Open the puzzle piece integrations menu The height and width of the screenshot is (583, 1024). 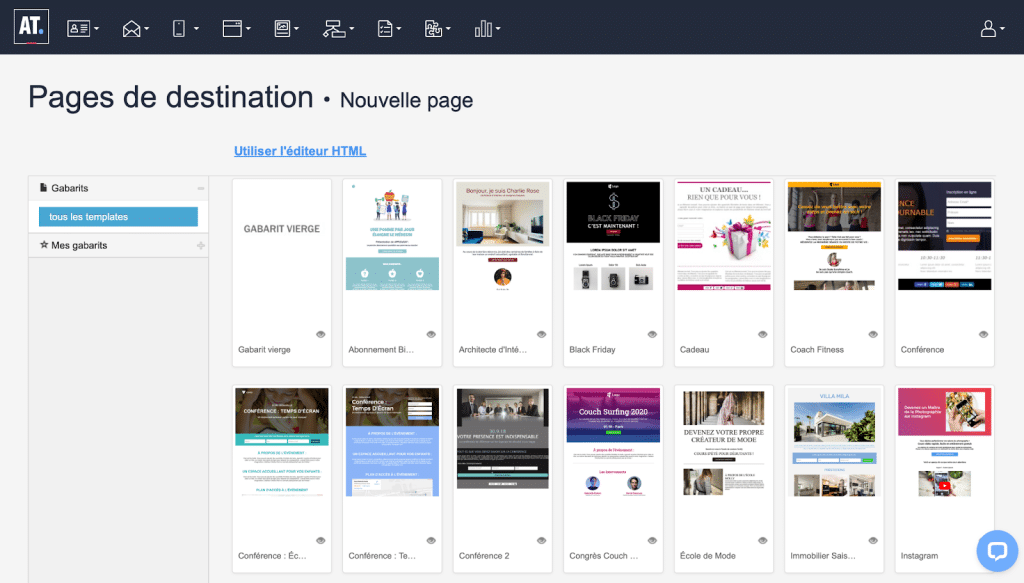437,29
